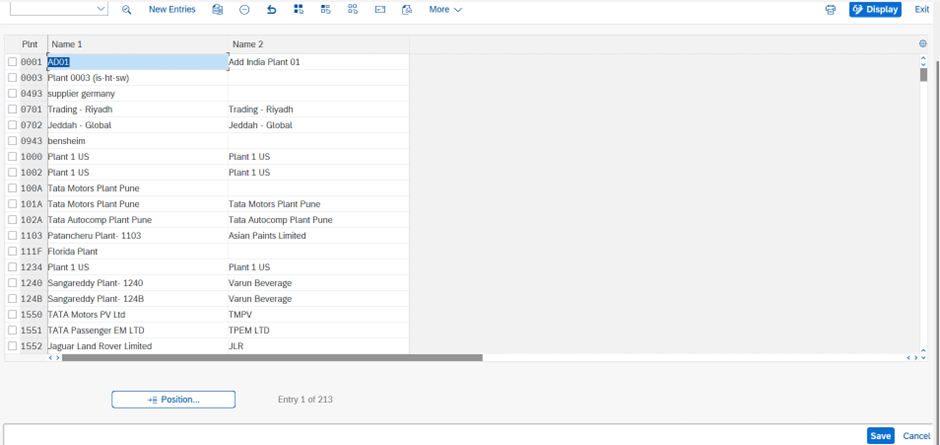The image size is (940, 445).
Task: Tick the row checkbox for 0493
Action: click(x=13, y=94)
